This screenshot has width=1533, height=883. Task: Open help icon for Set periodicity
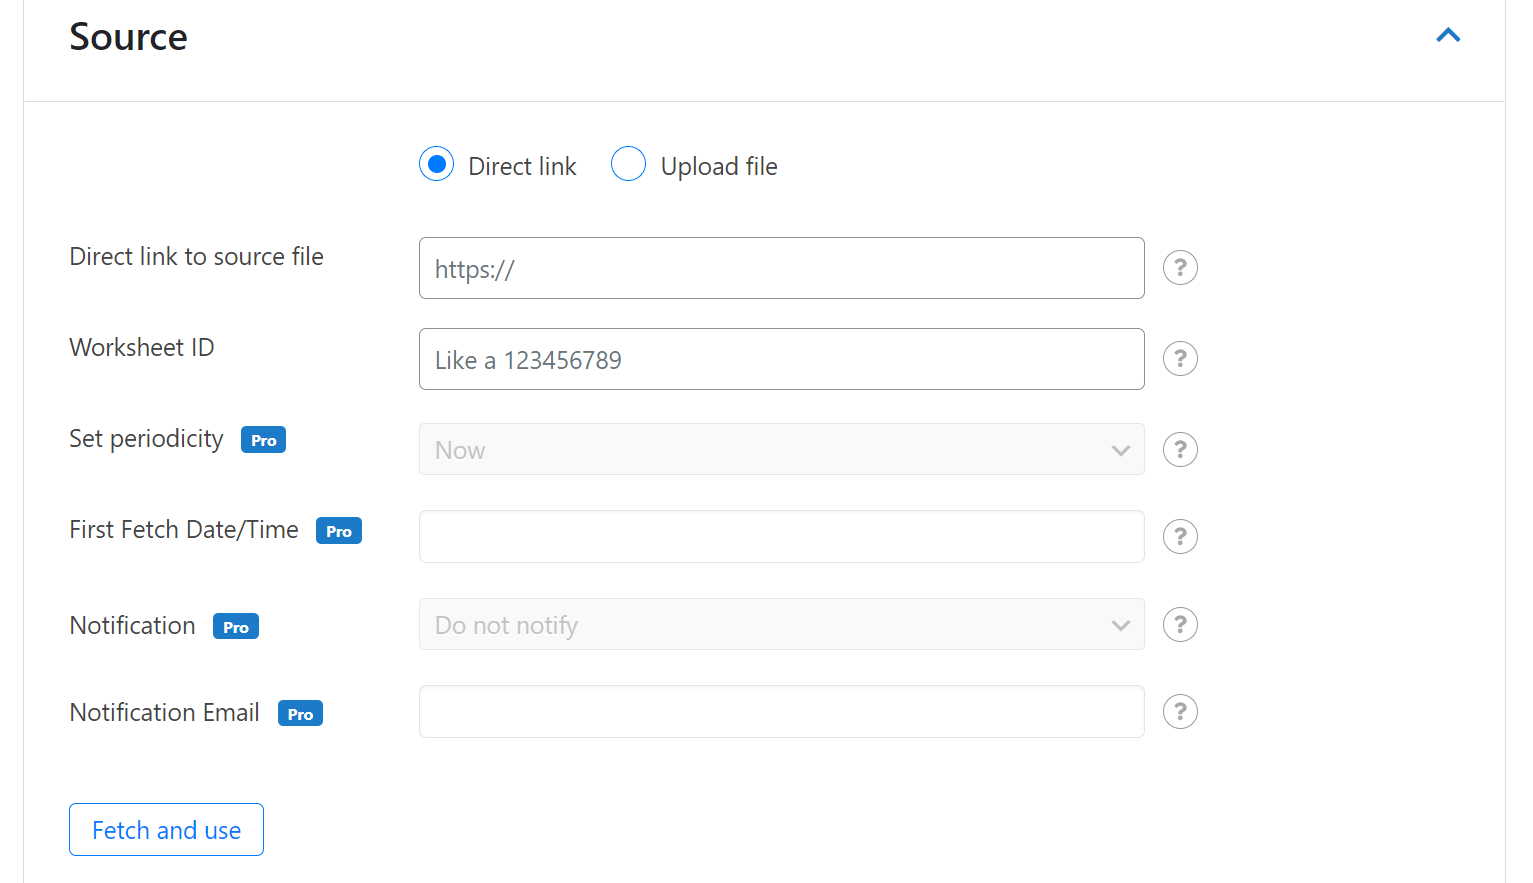point(1180,450)
